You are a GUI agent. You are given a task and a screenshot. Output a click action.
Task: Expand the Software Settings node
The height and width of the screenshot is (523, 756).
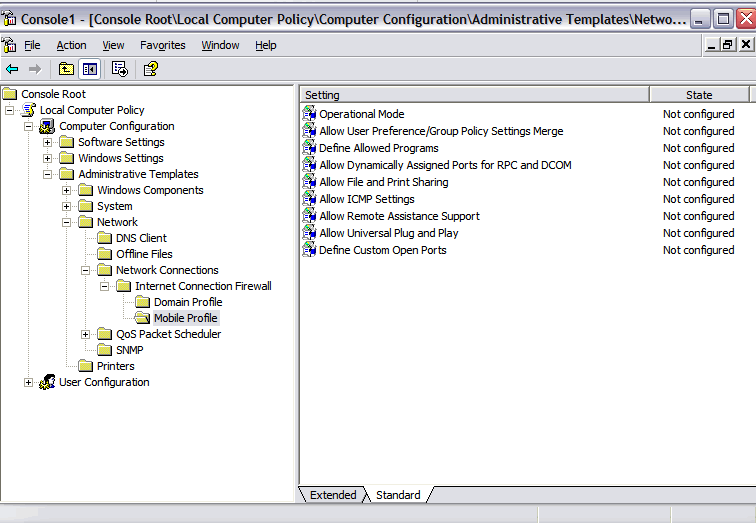coord(47,142)
